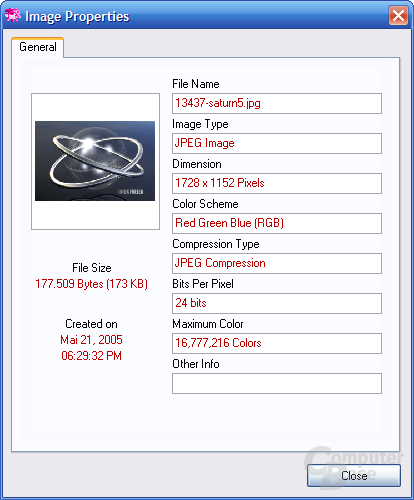Click the Dimension label
The width and height of the screenshot is (414, 500).
coord(197,164)
